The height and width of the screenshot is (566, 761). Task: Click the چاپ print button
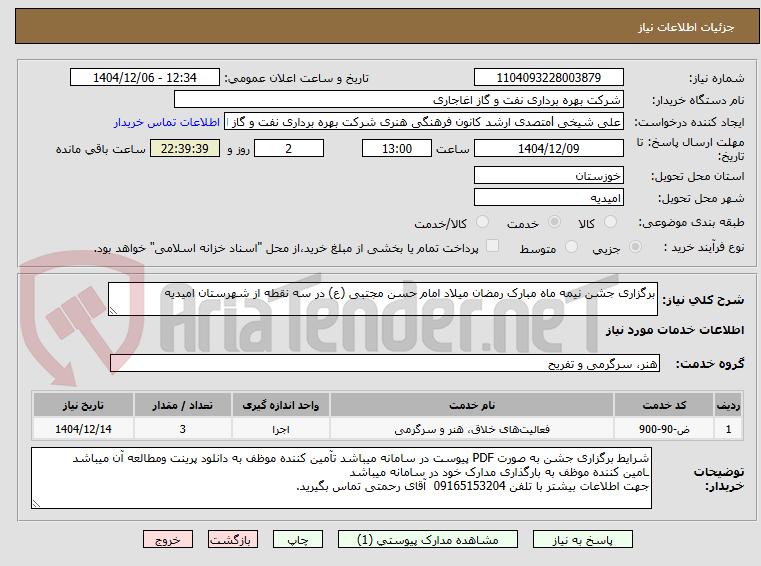(298, 539)
